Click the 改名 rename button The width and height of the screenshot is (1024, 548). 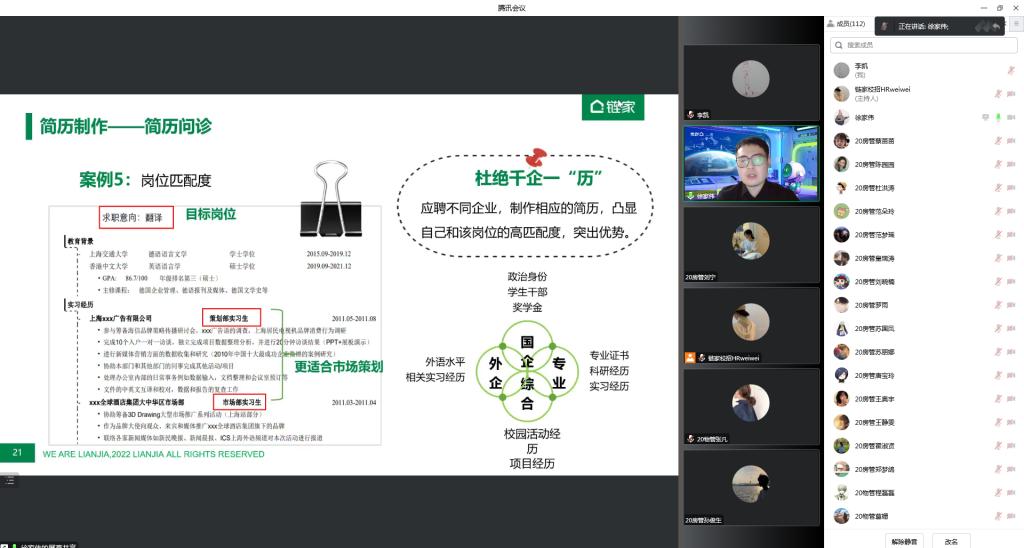951,541
